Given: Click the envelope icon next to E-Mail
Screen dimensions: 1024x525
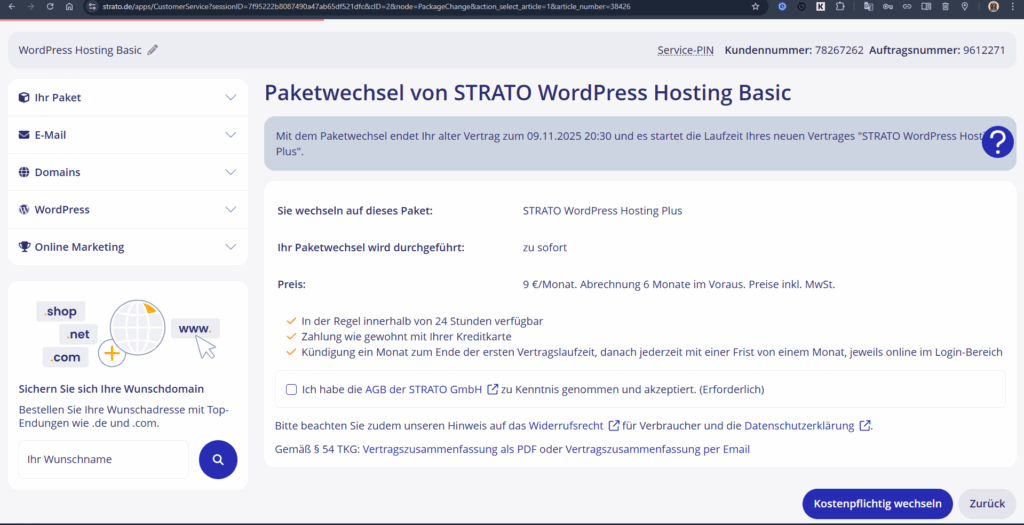Looking at the screenshot, I should coord(24,135).
